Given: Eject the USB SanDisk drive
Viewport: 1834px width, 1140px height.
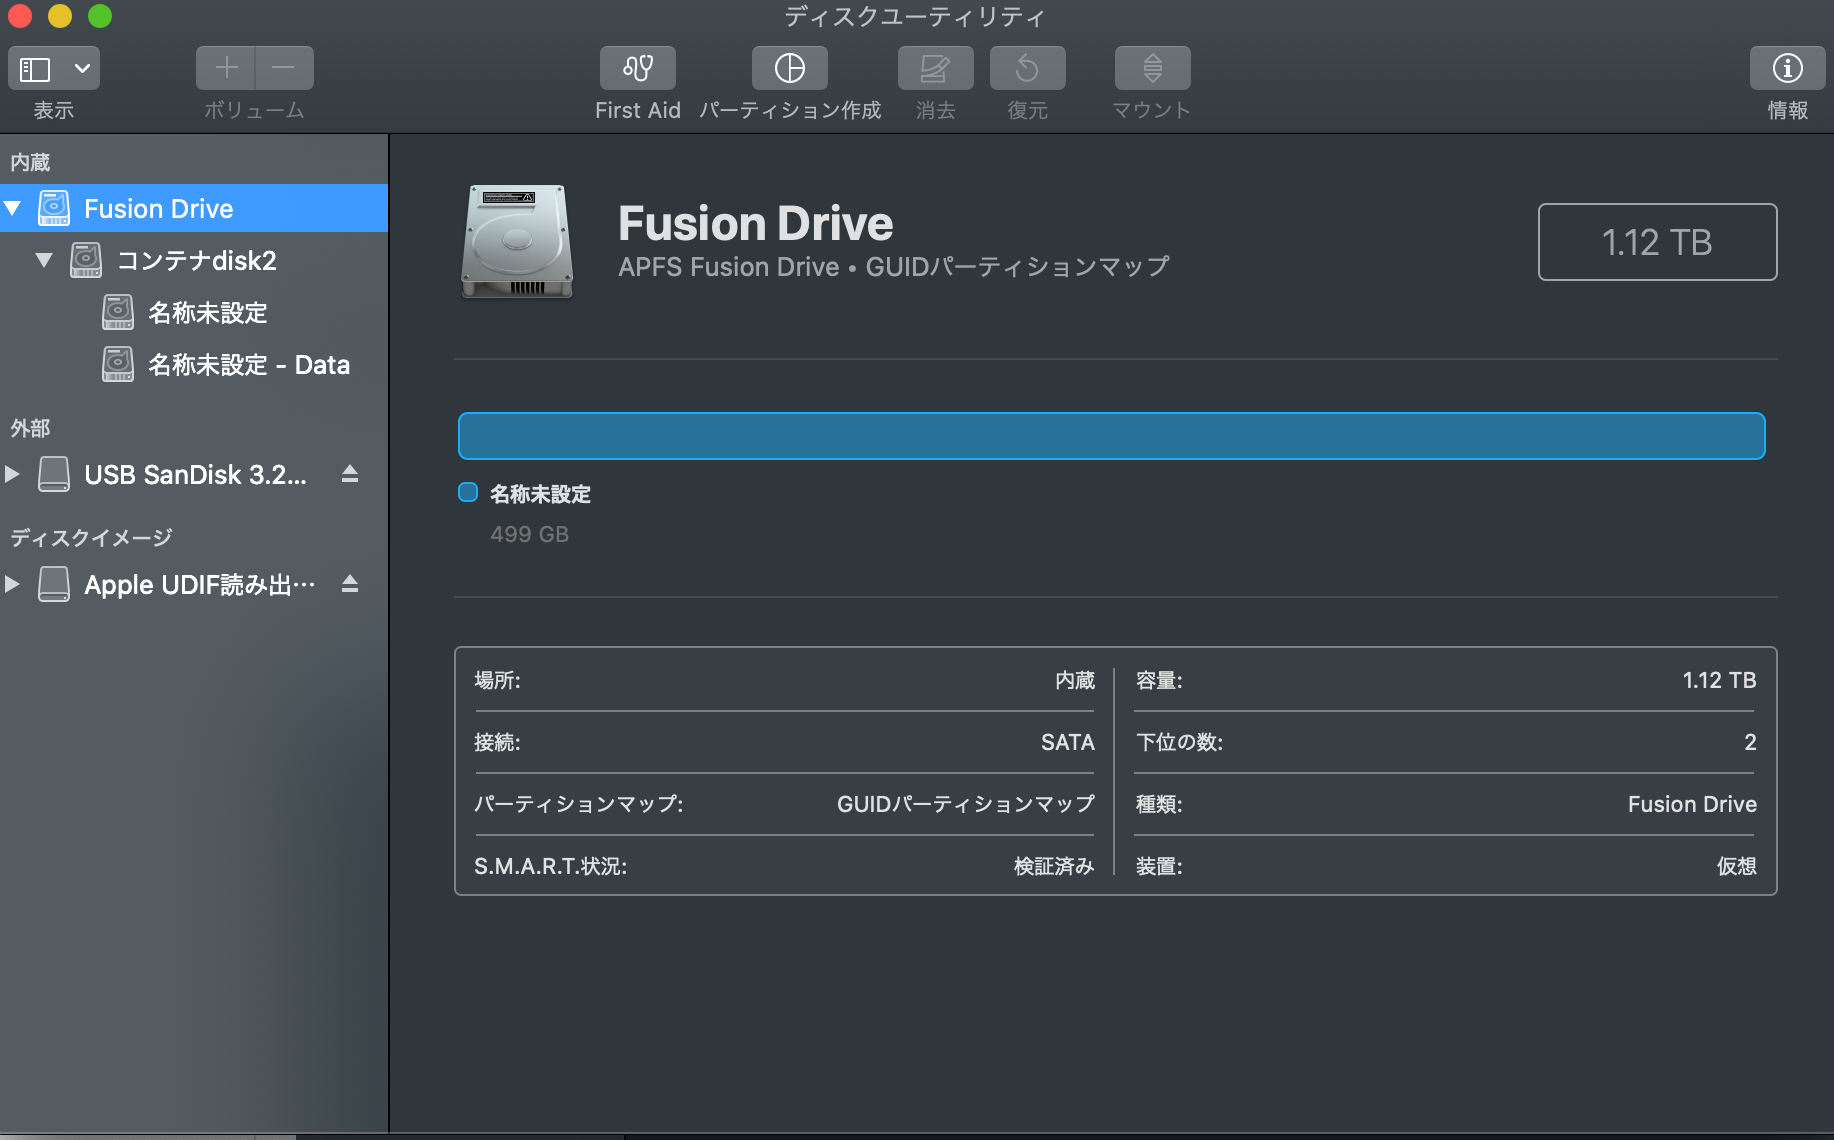Looking at the screenshot, I should (x=350, y=474).
